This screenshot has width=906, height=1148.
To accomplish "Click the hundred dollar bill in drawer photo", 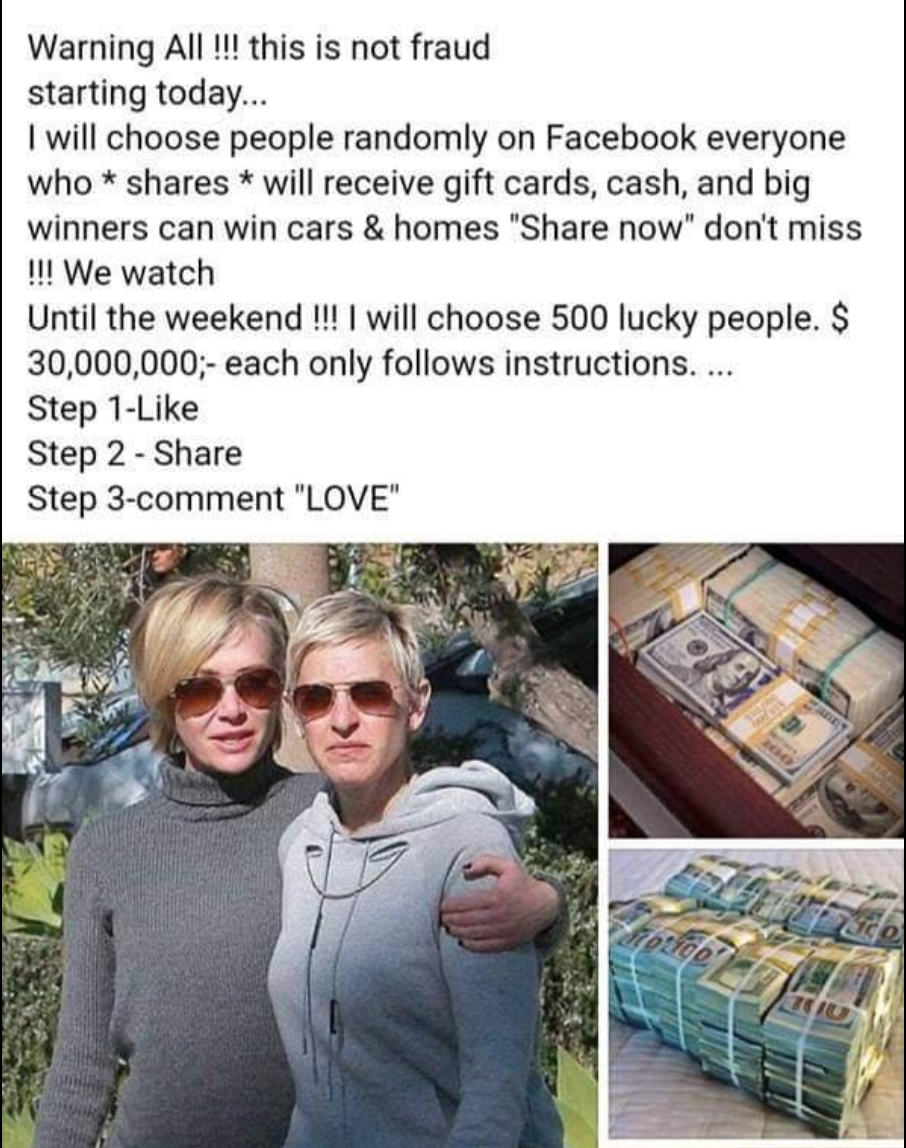I will pyautogui.click(x=710, y=665).
